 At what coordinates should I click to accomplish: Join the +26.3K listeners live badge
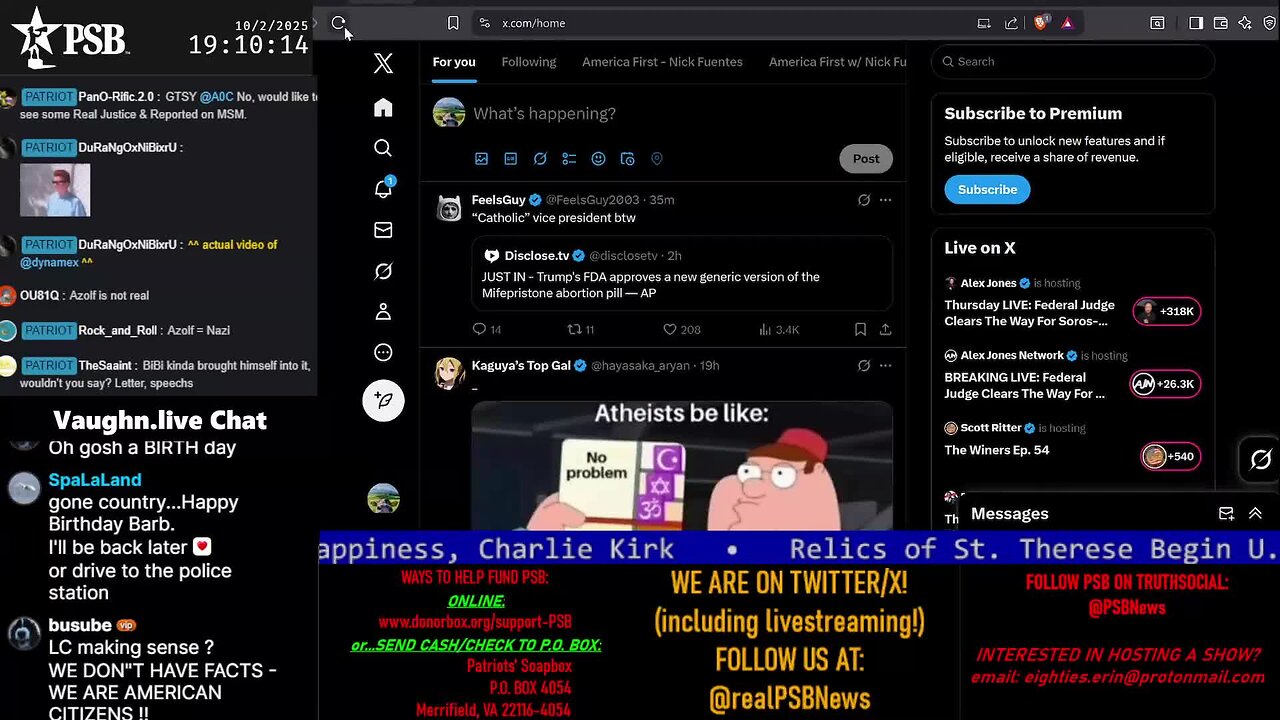click(1164, 384)
